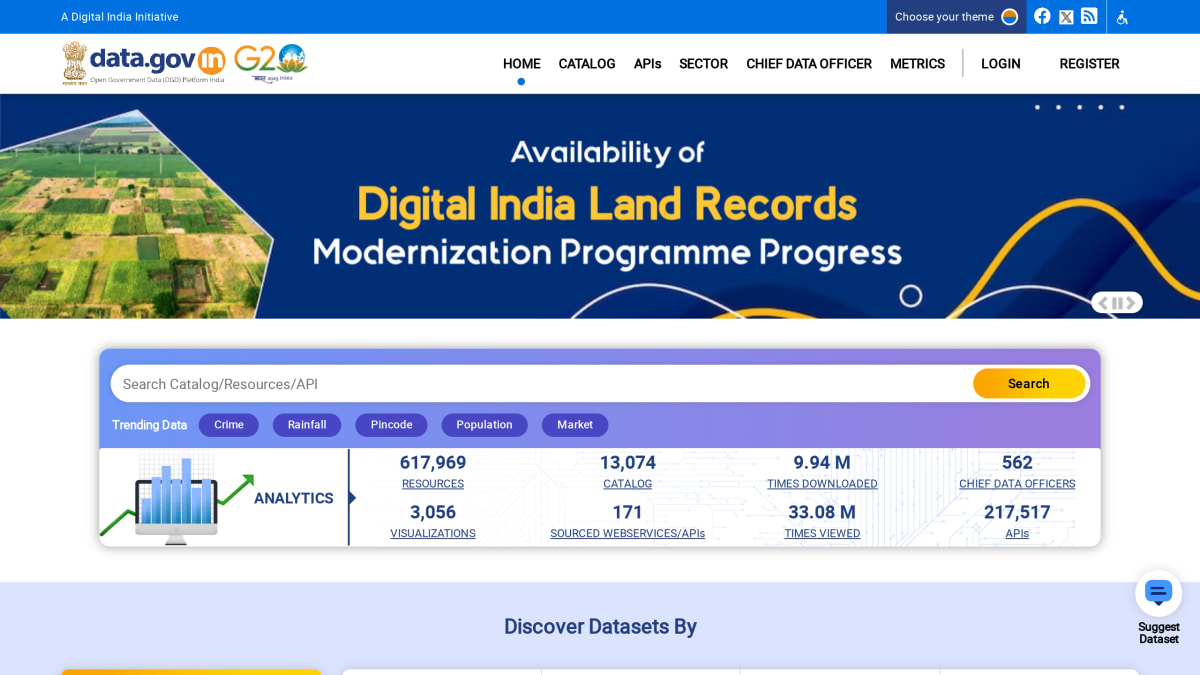The image size is (1200, 675).
Task: Open the APIs stat link under 217,517
Action: click(x=1017, y=534)
